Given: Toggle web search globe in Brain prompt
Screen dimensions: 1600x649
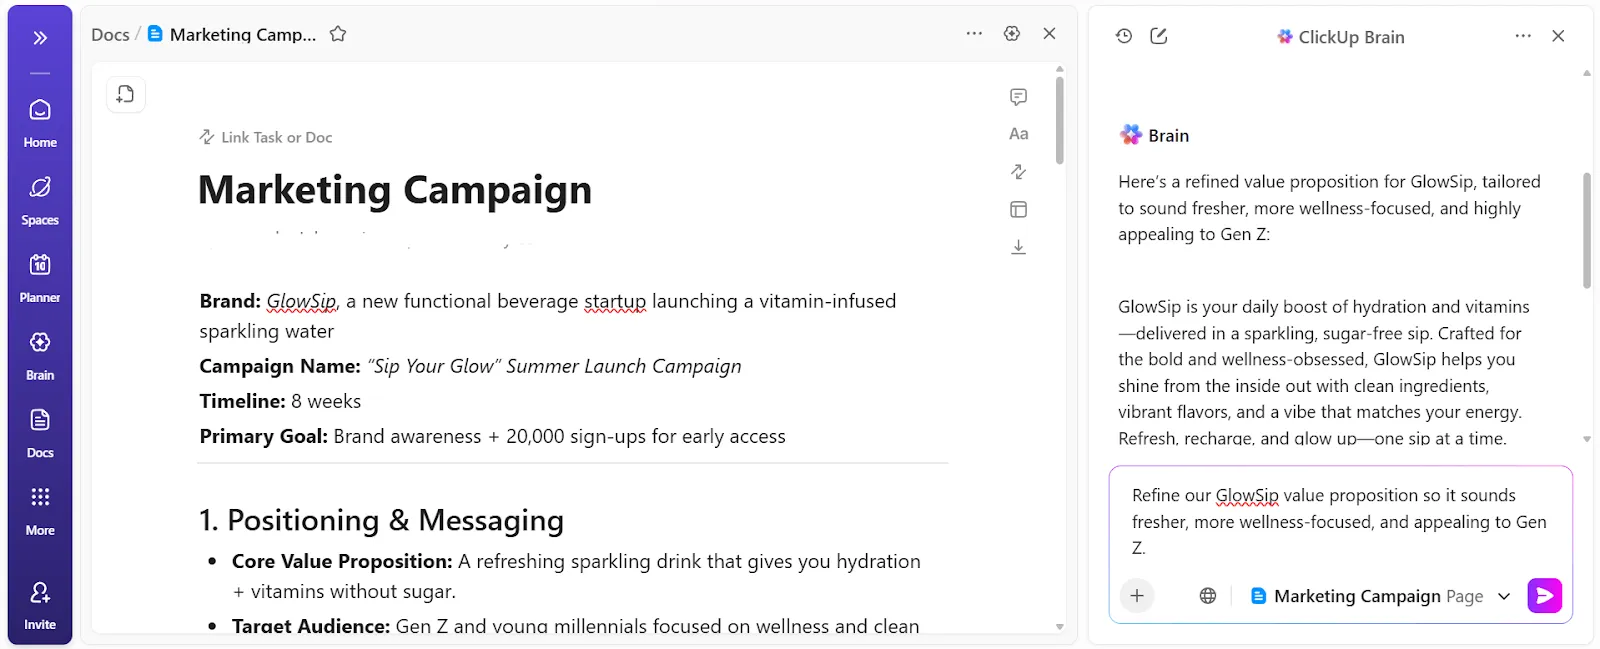Looking at the screenshot, I should [x=1208, y=596].
